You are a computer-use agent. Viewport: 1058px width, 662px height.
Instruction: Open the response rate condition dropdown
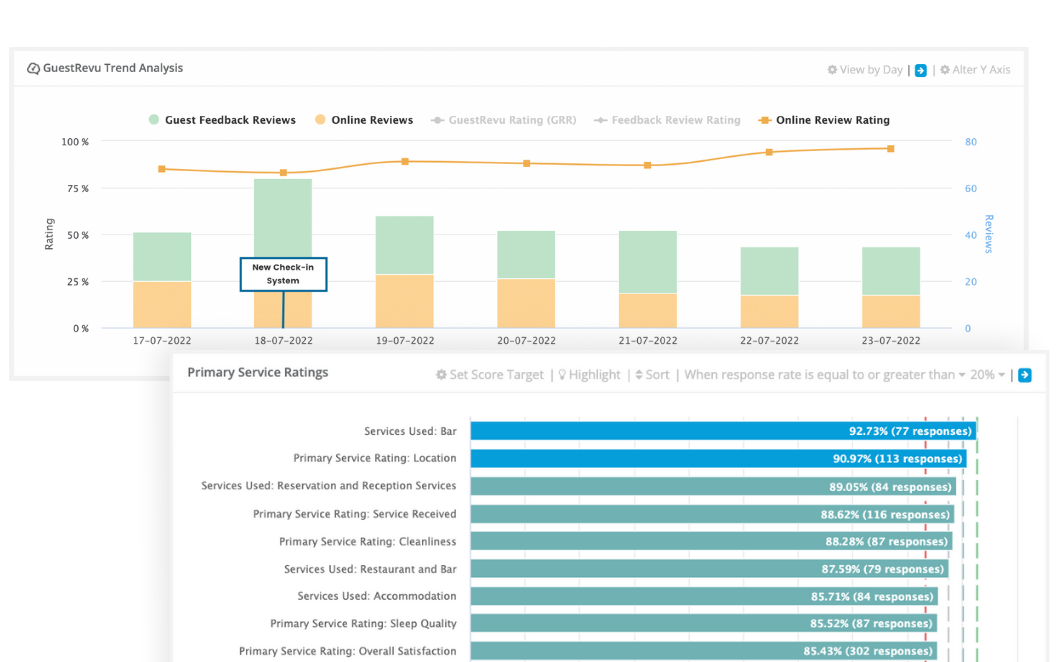click(825, 375)
